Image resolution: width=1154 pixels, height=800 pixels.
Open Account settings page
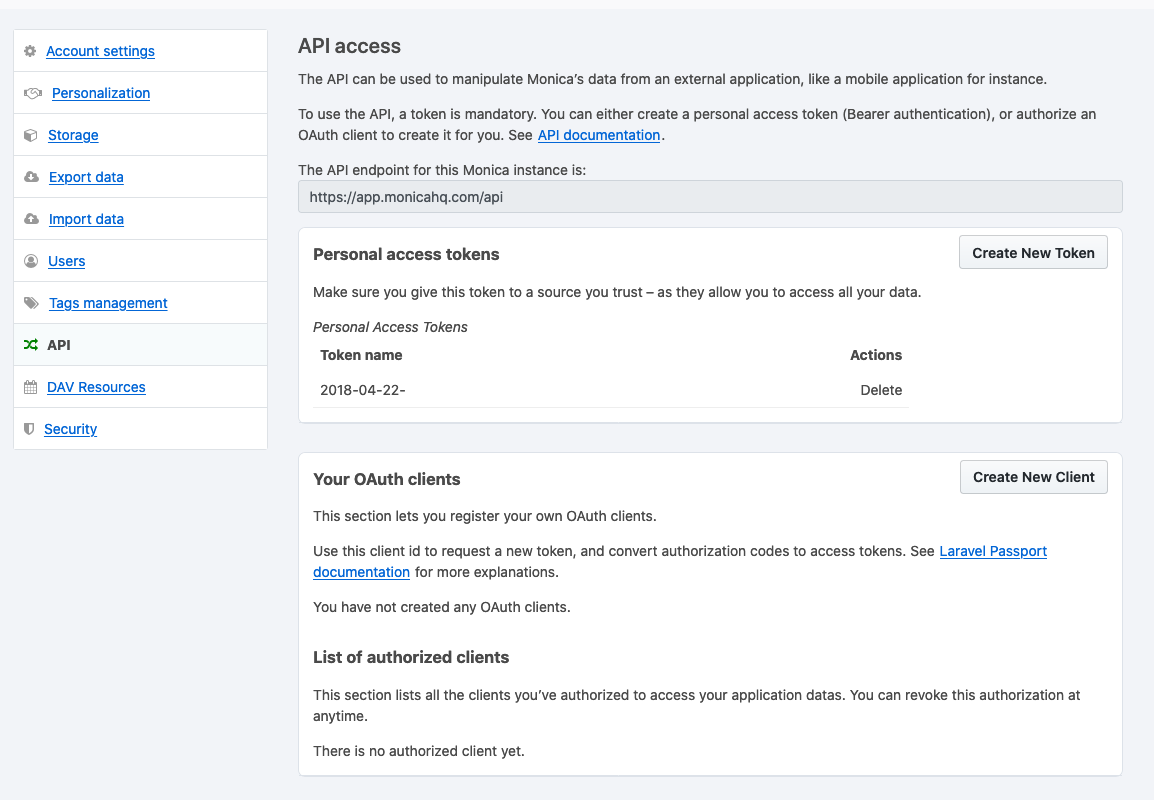[100, 51]
